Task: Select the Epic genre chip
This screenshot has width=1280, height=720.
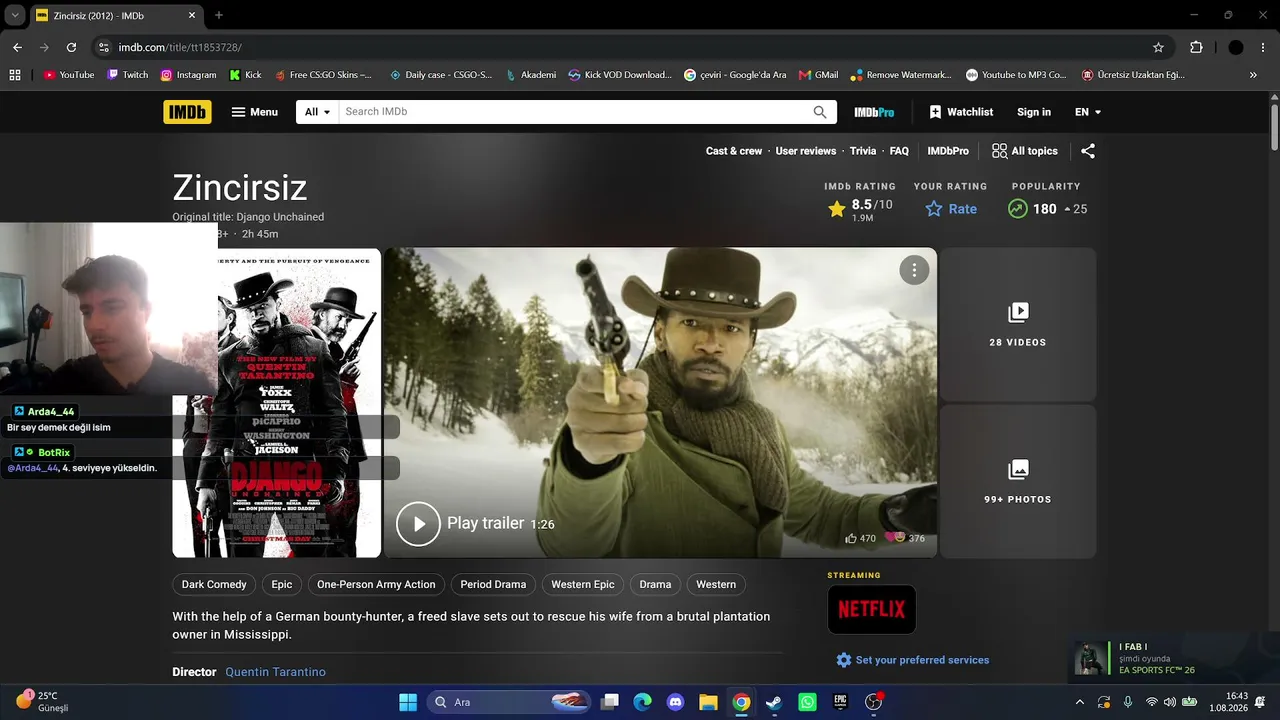Action: 282,584
